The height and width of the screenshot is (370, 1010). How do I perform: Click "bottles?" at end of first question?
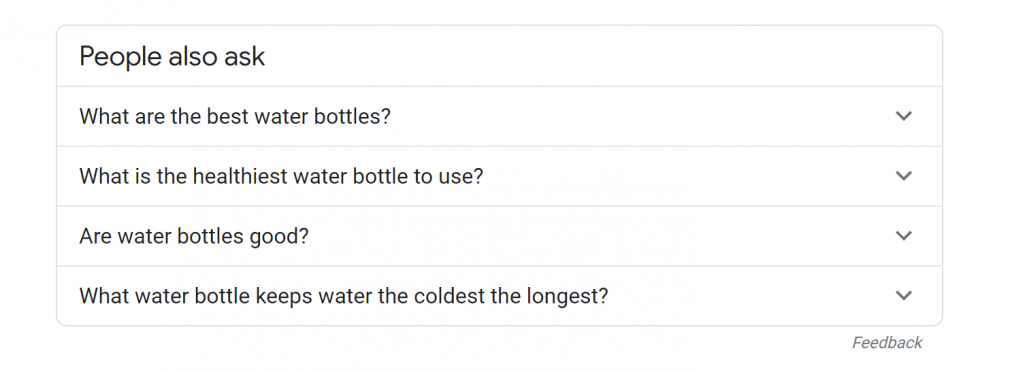coord(354,117)
